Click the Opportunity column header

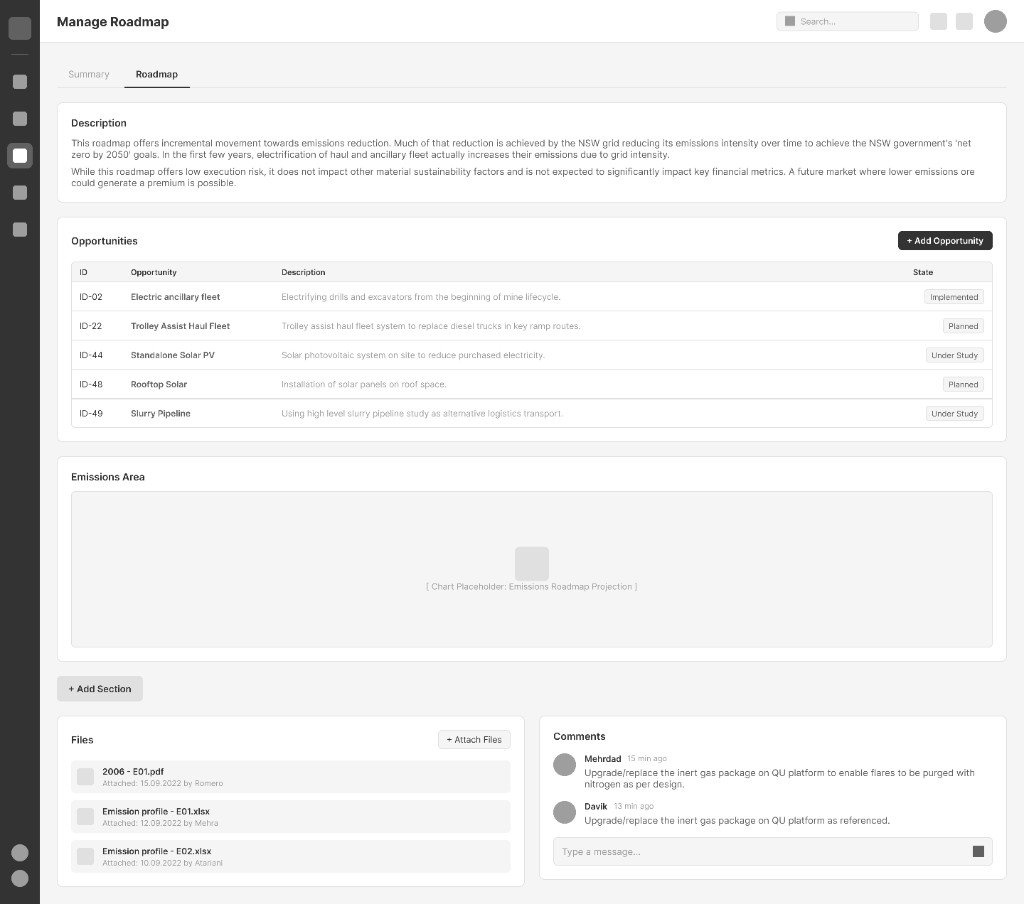click(153, 272)
